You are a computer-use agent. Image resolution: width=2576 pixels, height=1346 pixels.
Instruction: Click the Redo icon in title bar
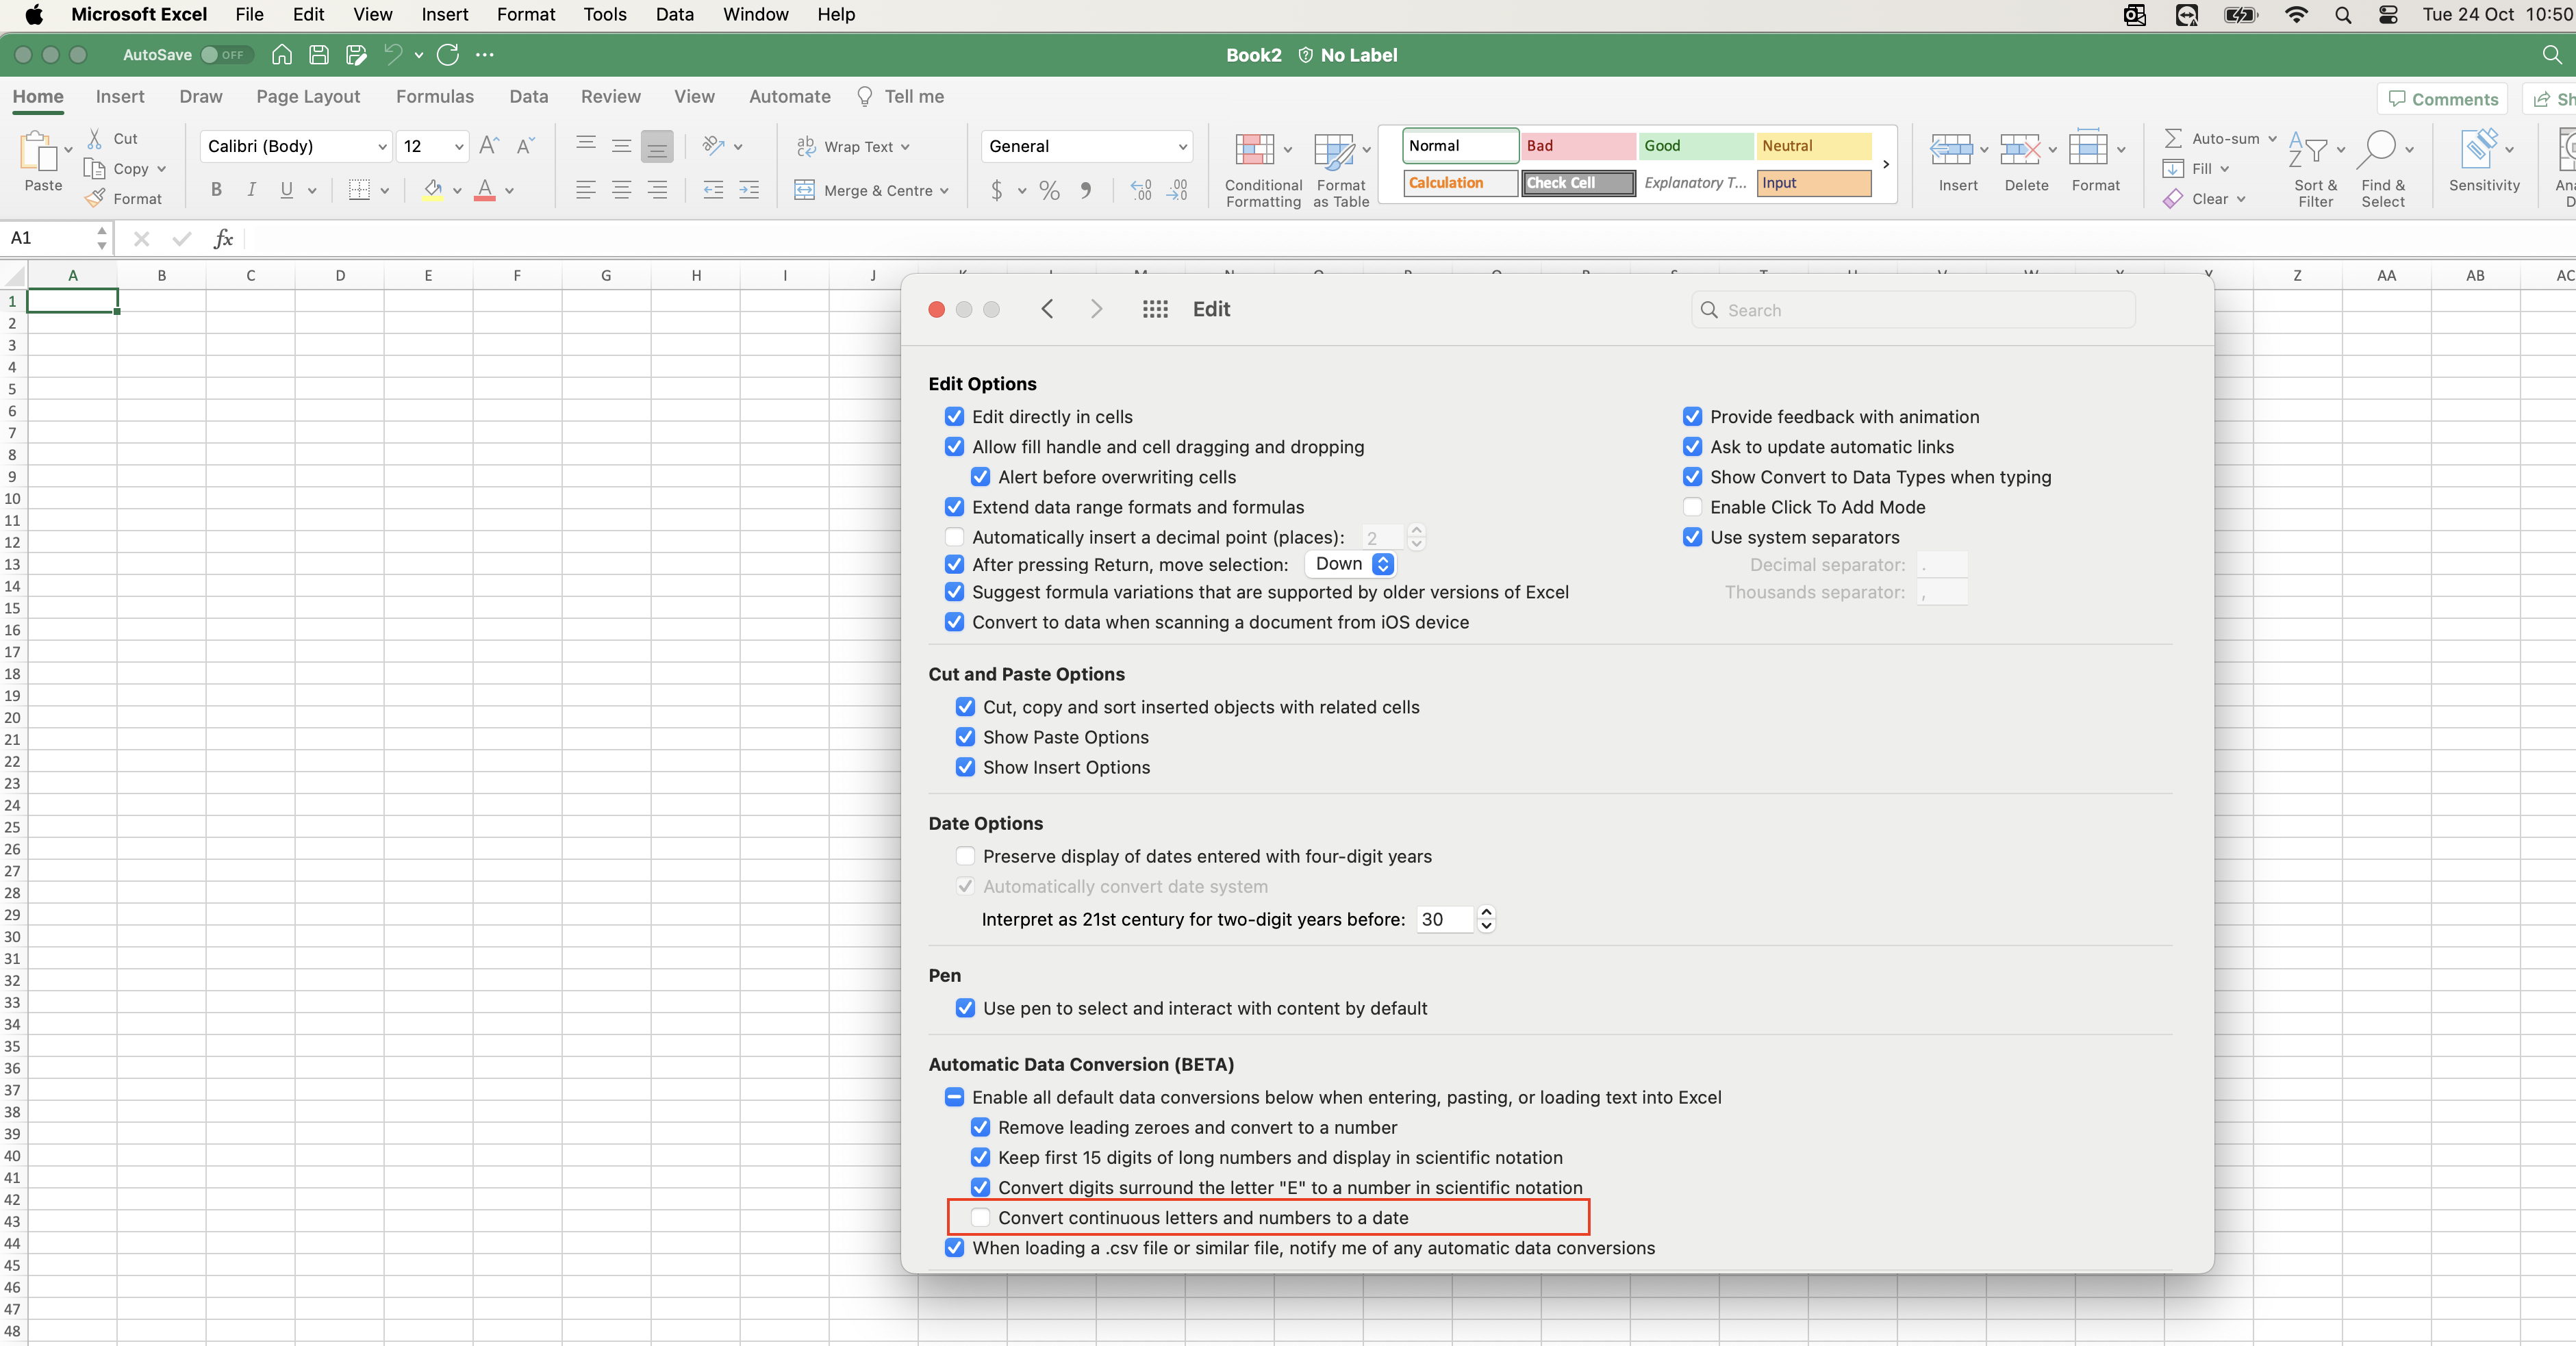click(448, 55)
